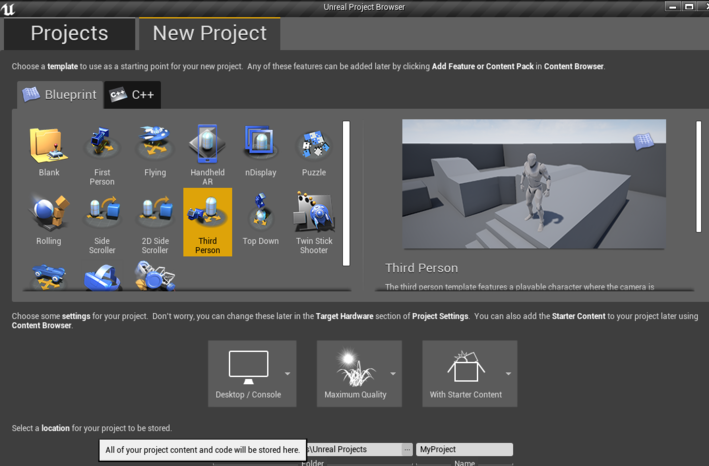Switch to the Projects tab
Image resolution: width=709 pixels, height=466 pixels.
(x=69, y=33)
